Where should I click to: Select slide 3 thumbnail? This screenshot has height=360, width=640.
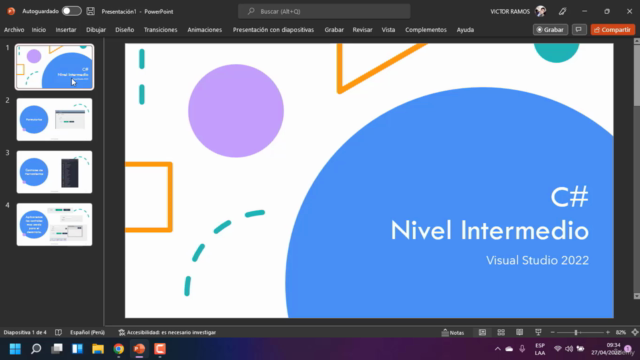click(x=54, y=172)
